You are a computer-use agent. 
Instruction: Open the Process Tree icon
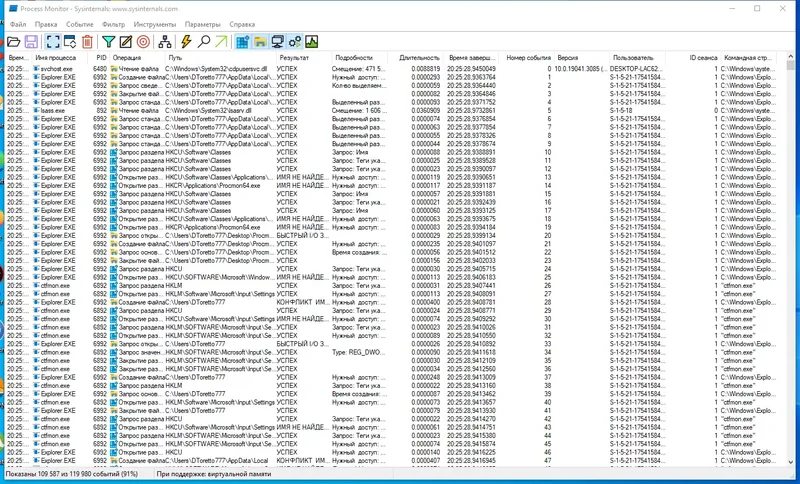[165, 42]
